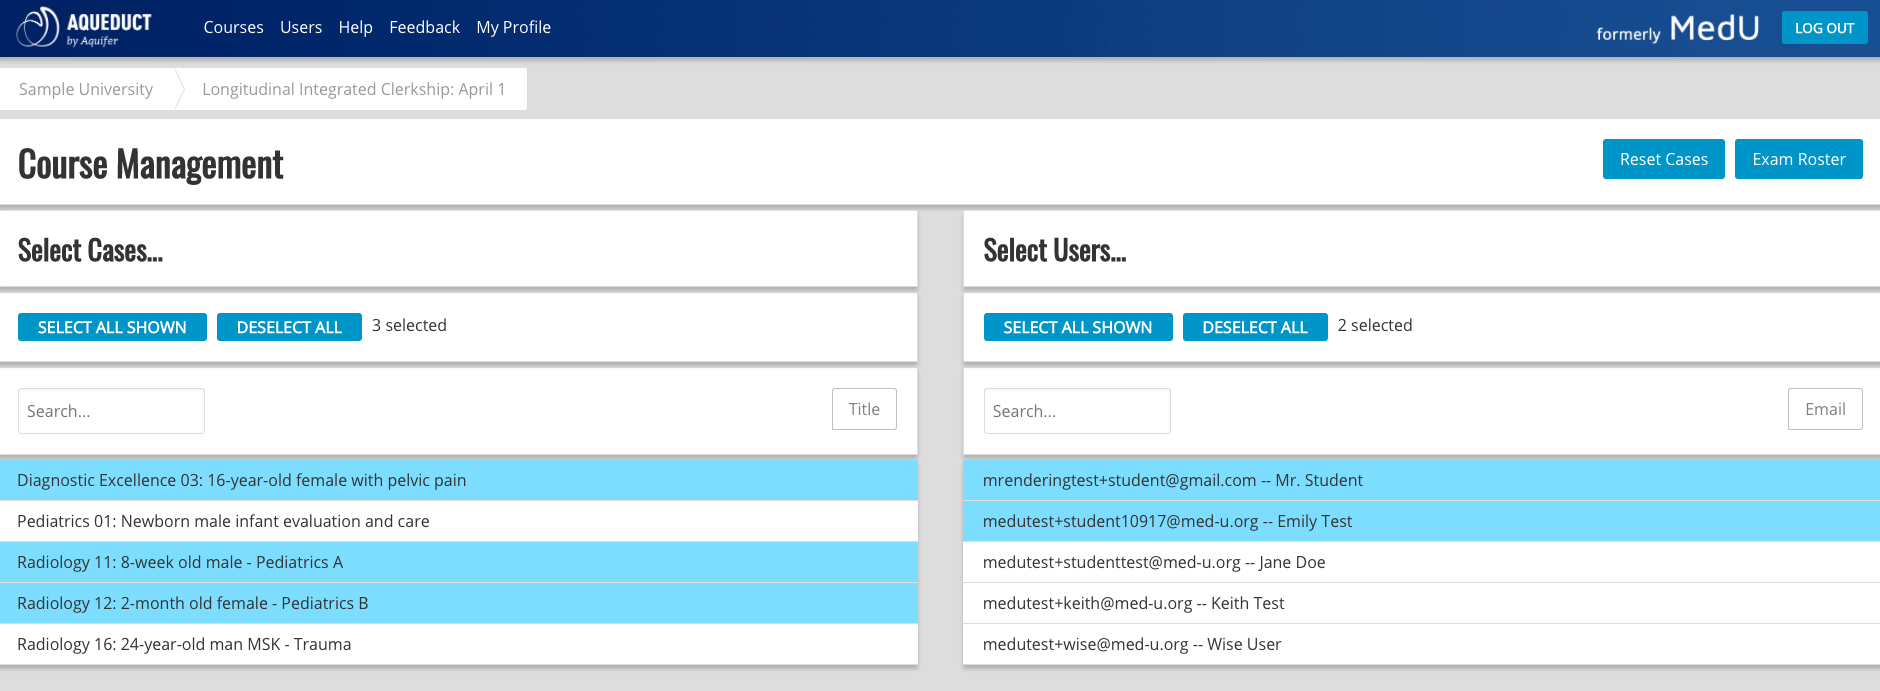1880x691 pixels.
Task: Open Longitudinal Integrated Clerkship: April 1 breadcrumb
Action: coord(353,89)
